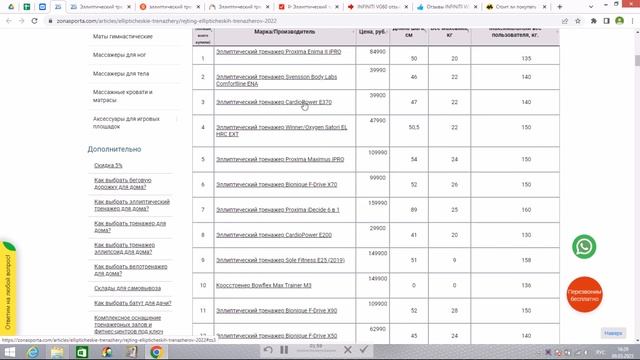Open CardioPower E370 trainer link

[x=273, y=102]
